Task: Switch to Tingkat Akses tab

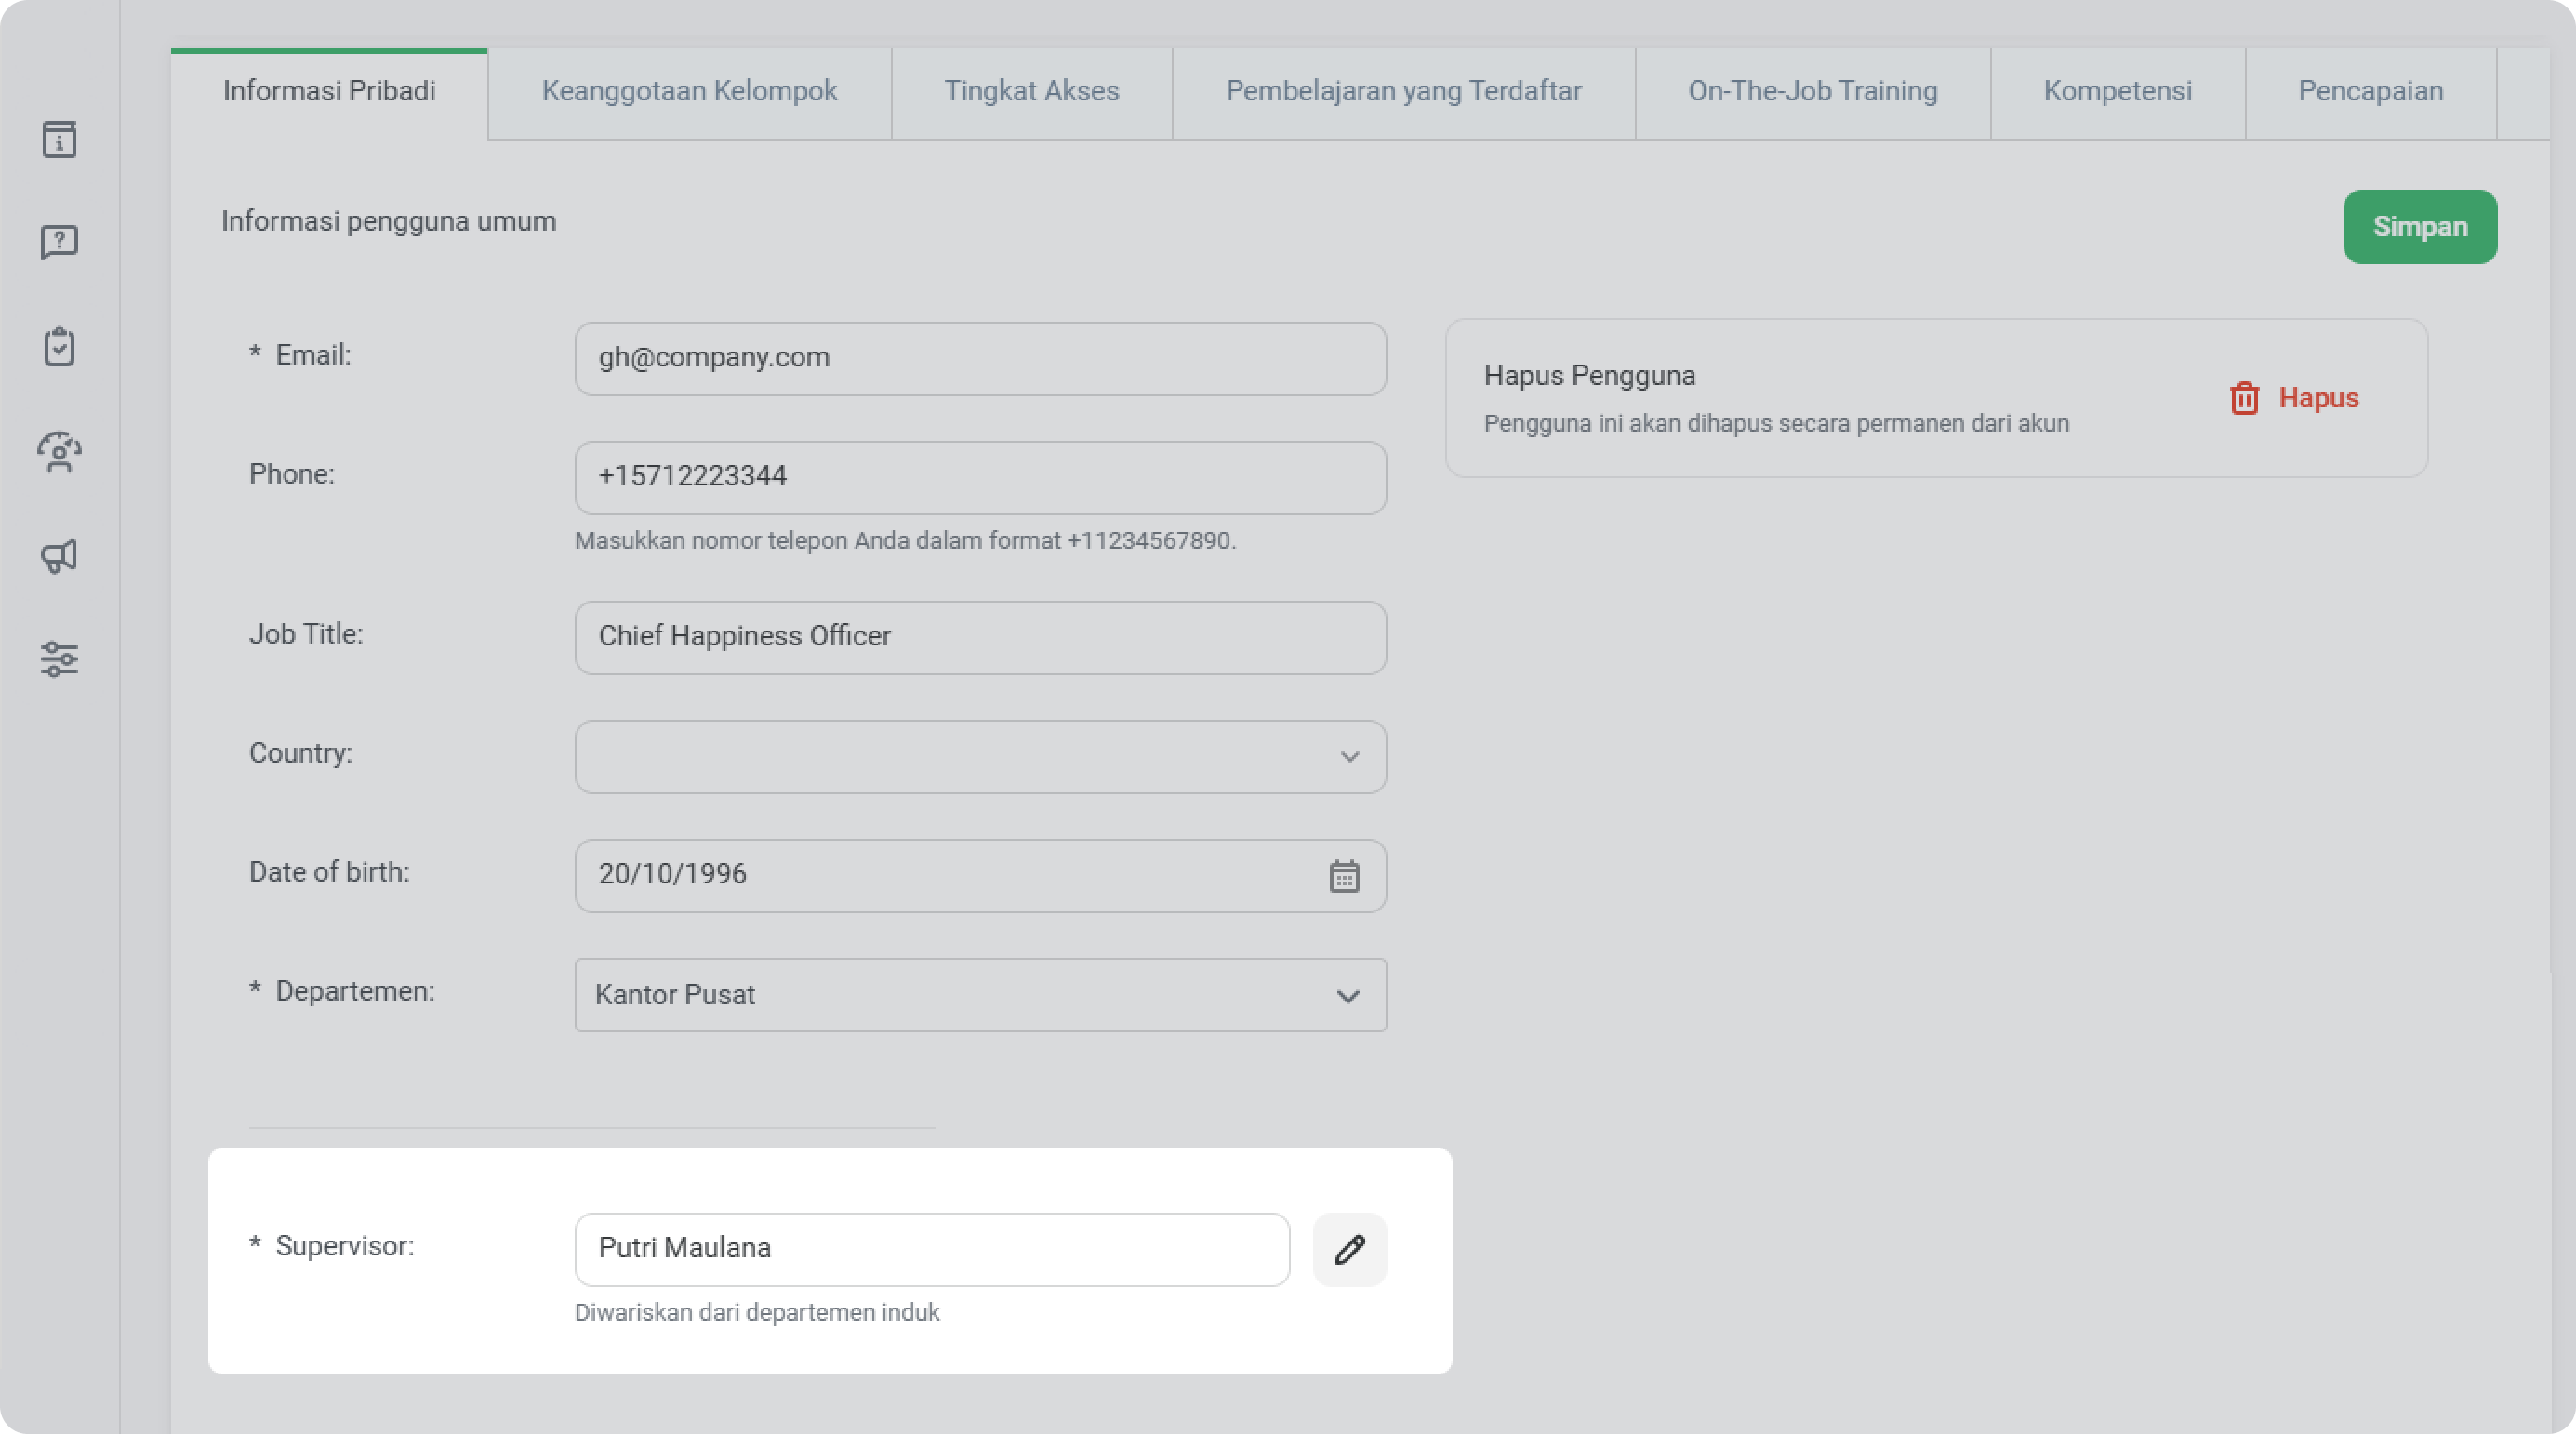Action: coord(1031,92)
